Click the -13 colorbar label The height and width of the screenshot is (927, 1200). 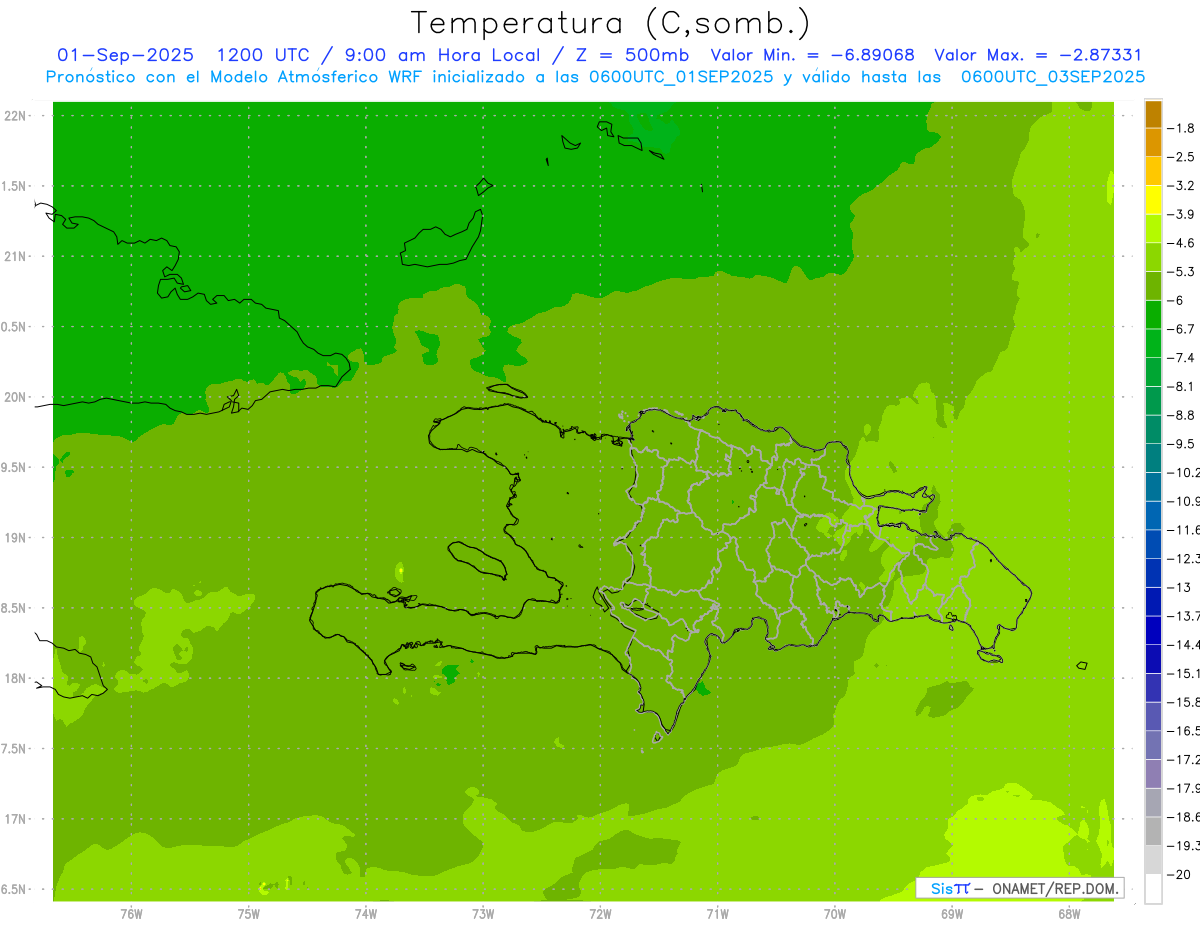pos(1179,587)
